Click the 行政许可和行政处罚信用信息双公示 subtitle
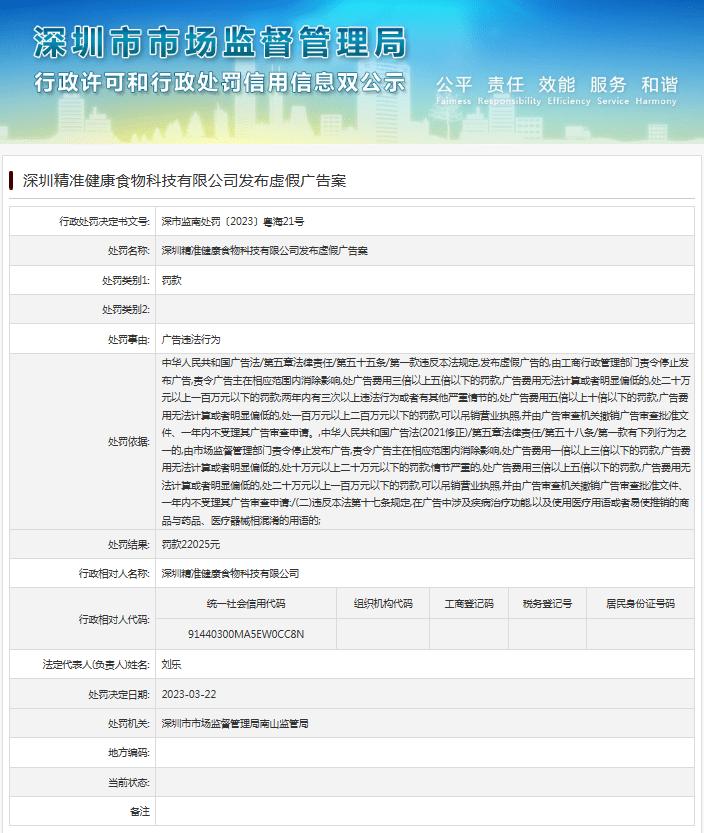 [220, 83]
